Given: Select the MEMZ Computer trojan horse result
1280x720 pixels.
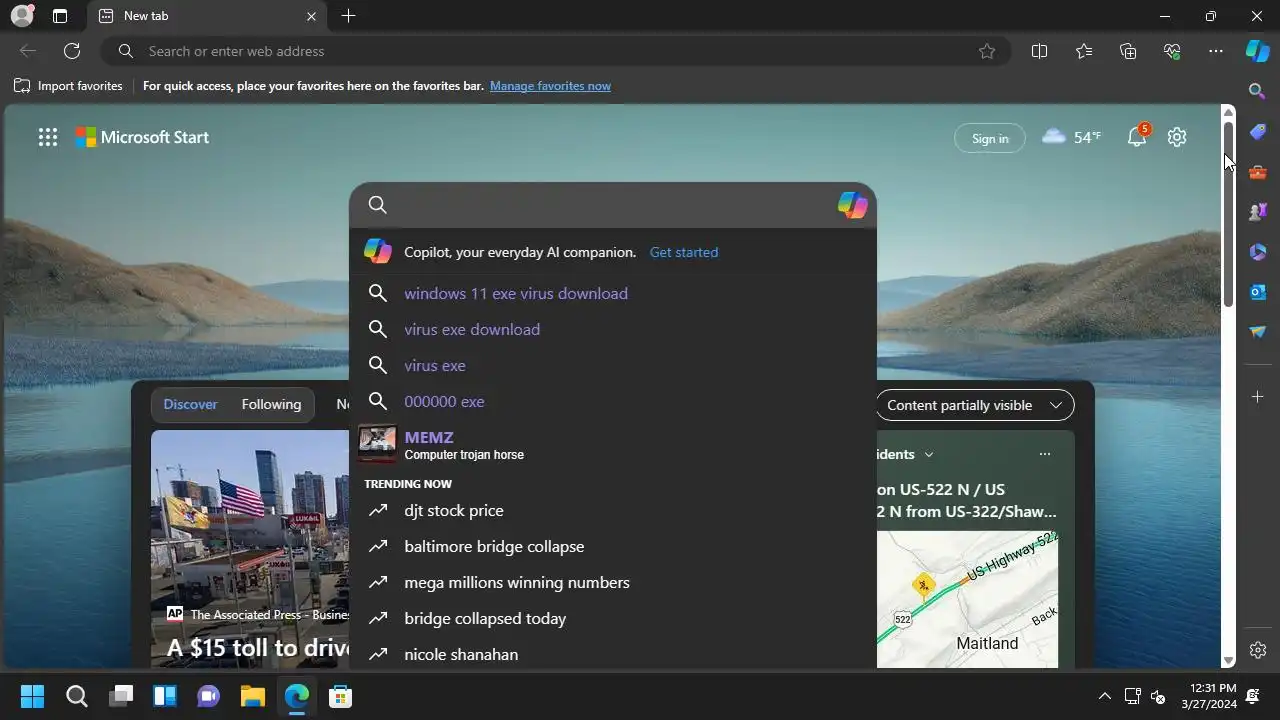Looking at the screenshot, I should point(612,445).
